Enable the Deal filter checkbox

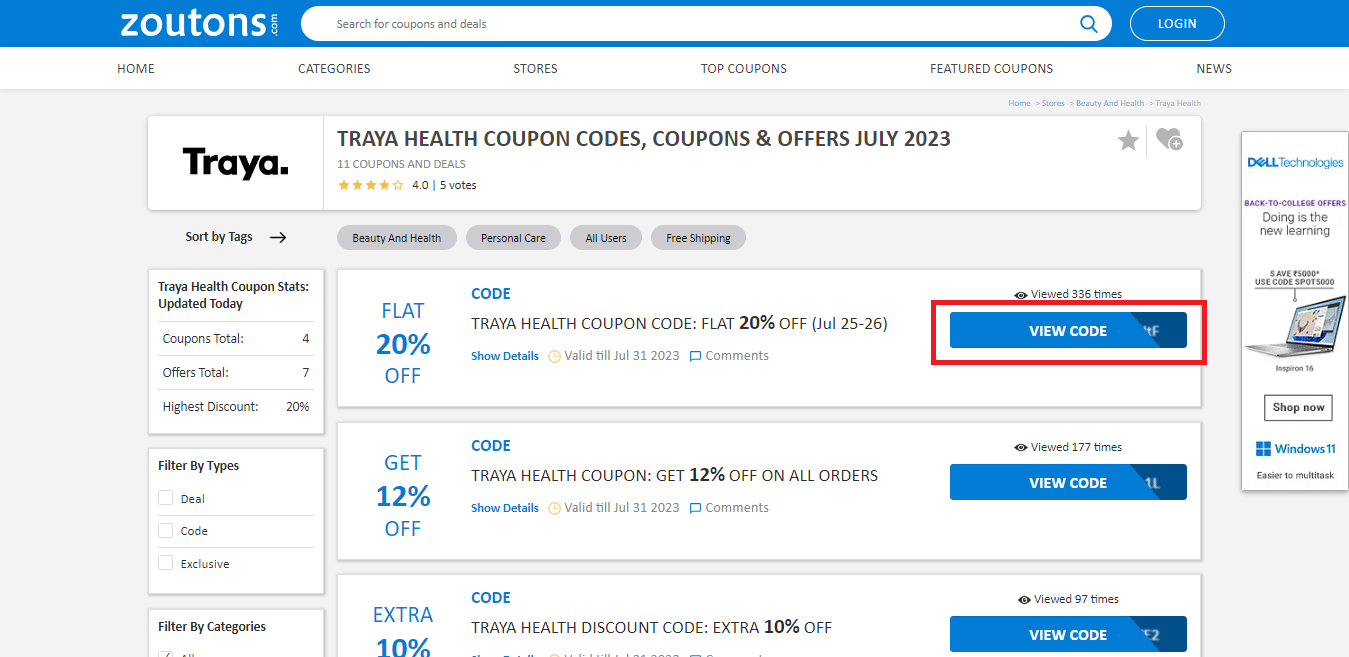tap(165, 497)
